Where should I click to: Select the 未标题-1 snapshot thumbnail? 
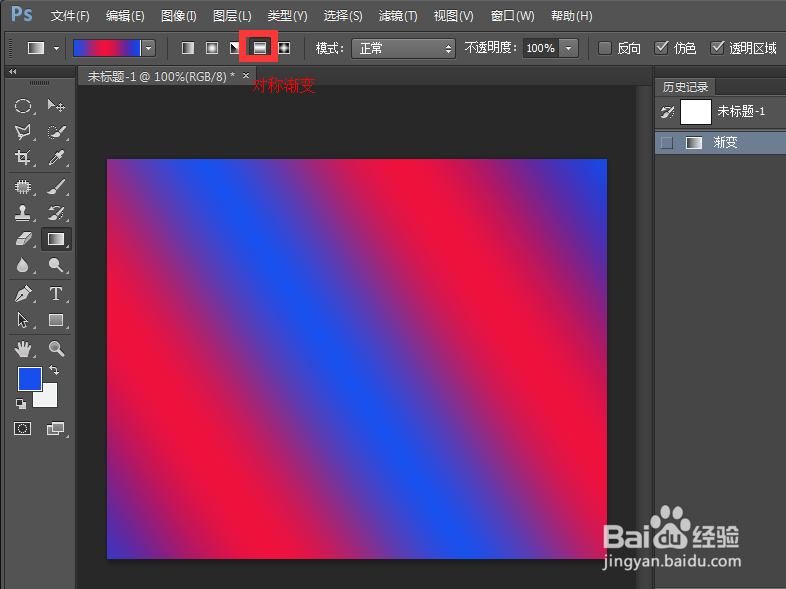tap(696, 112)
